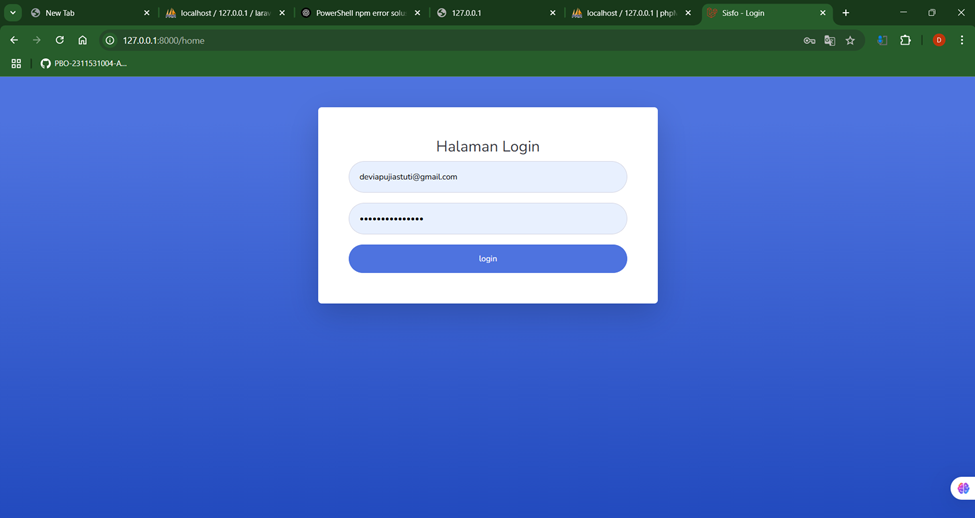This screenshot has height=518, width=975.
Task: Click the translate page icon
Action: click(x=829, y=41)
